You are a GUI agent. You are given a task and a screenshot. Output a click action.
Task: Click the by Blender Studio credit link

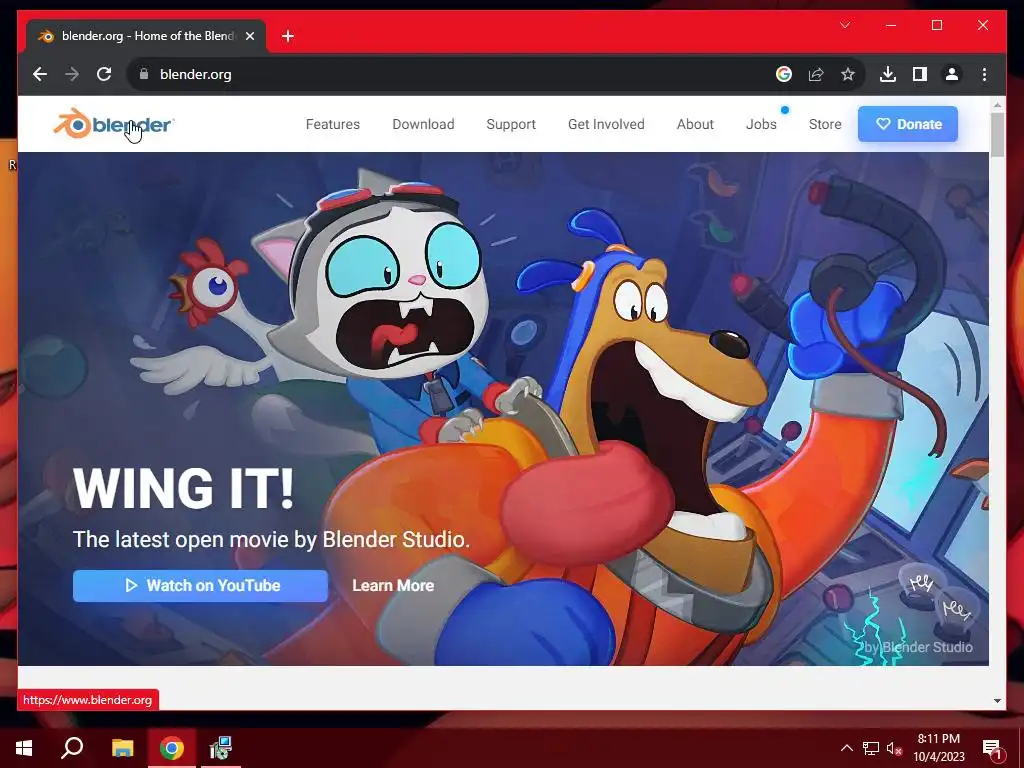[918, 647]
